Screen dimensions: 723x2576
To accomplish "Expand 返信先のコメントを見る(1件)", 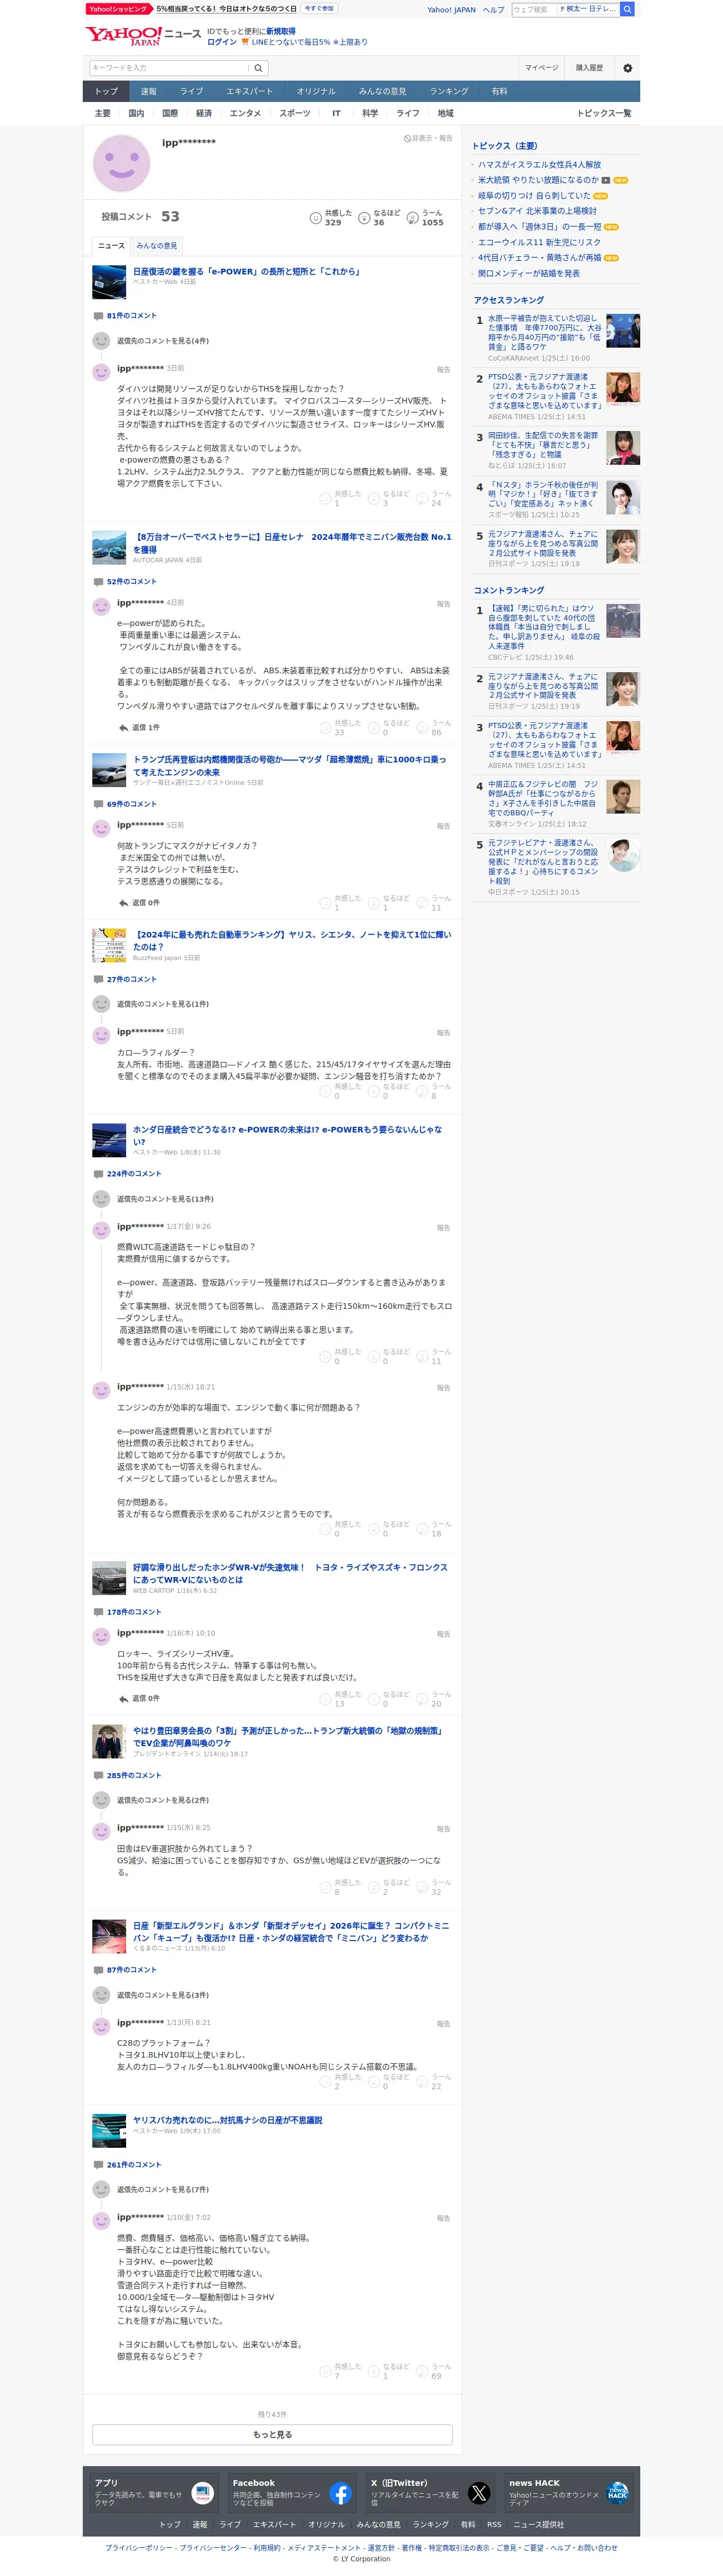I will 163,1004.
